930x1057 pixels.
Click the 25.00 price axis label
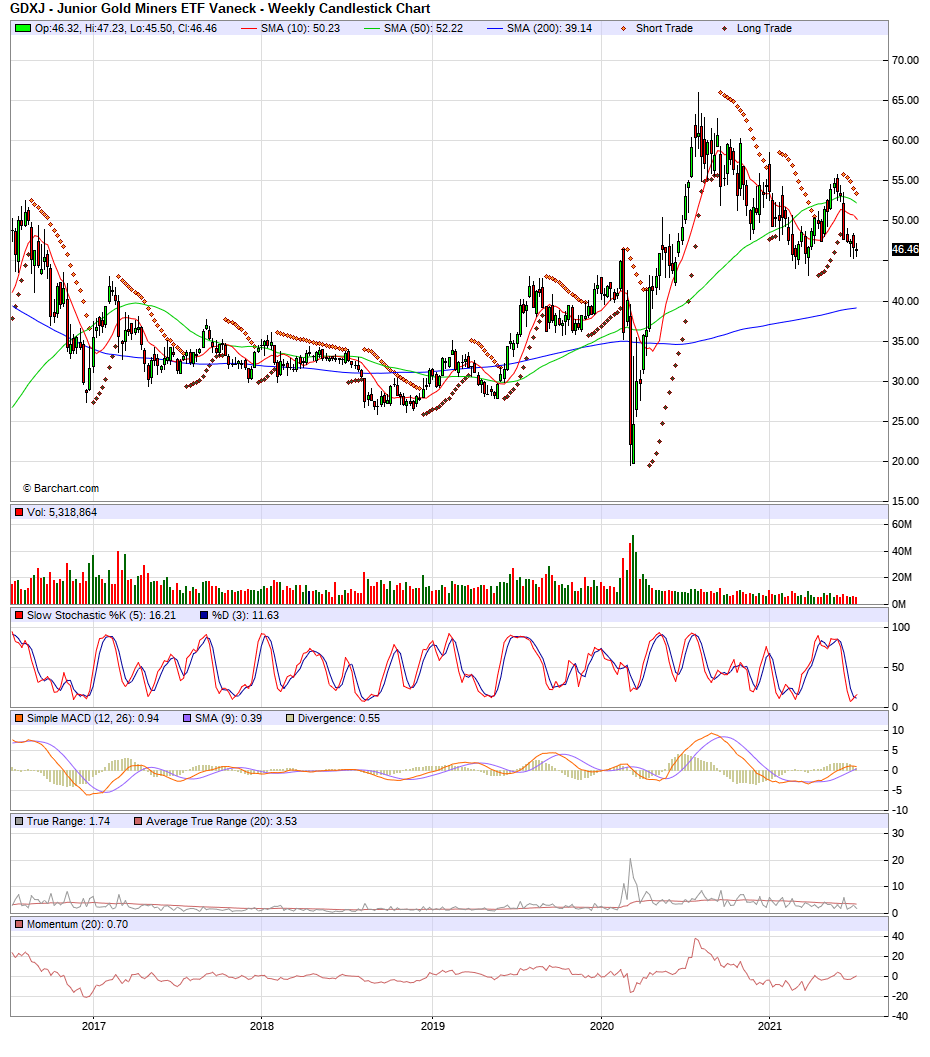pyautogui.click(x=905, y=421)
